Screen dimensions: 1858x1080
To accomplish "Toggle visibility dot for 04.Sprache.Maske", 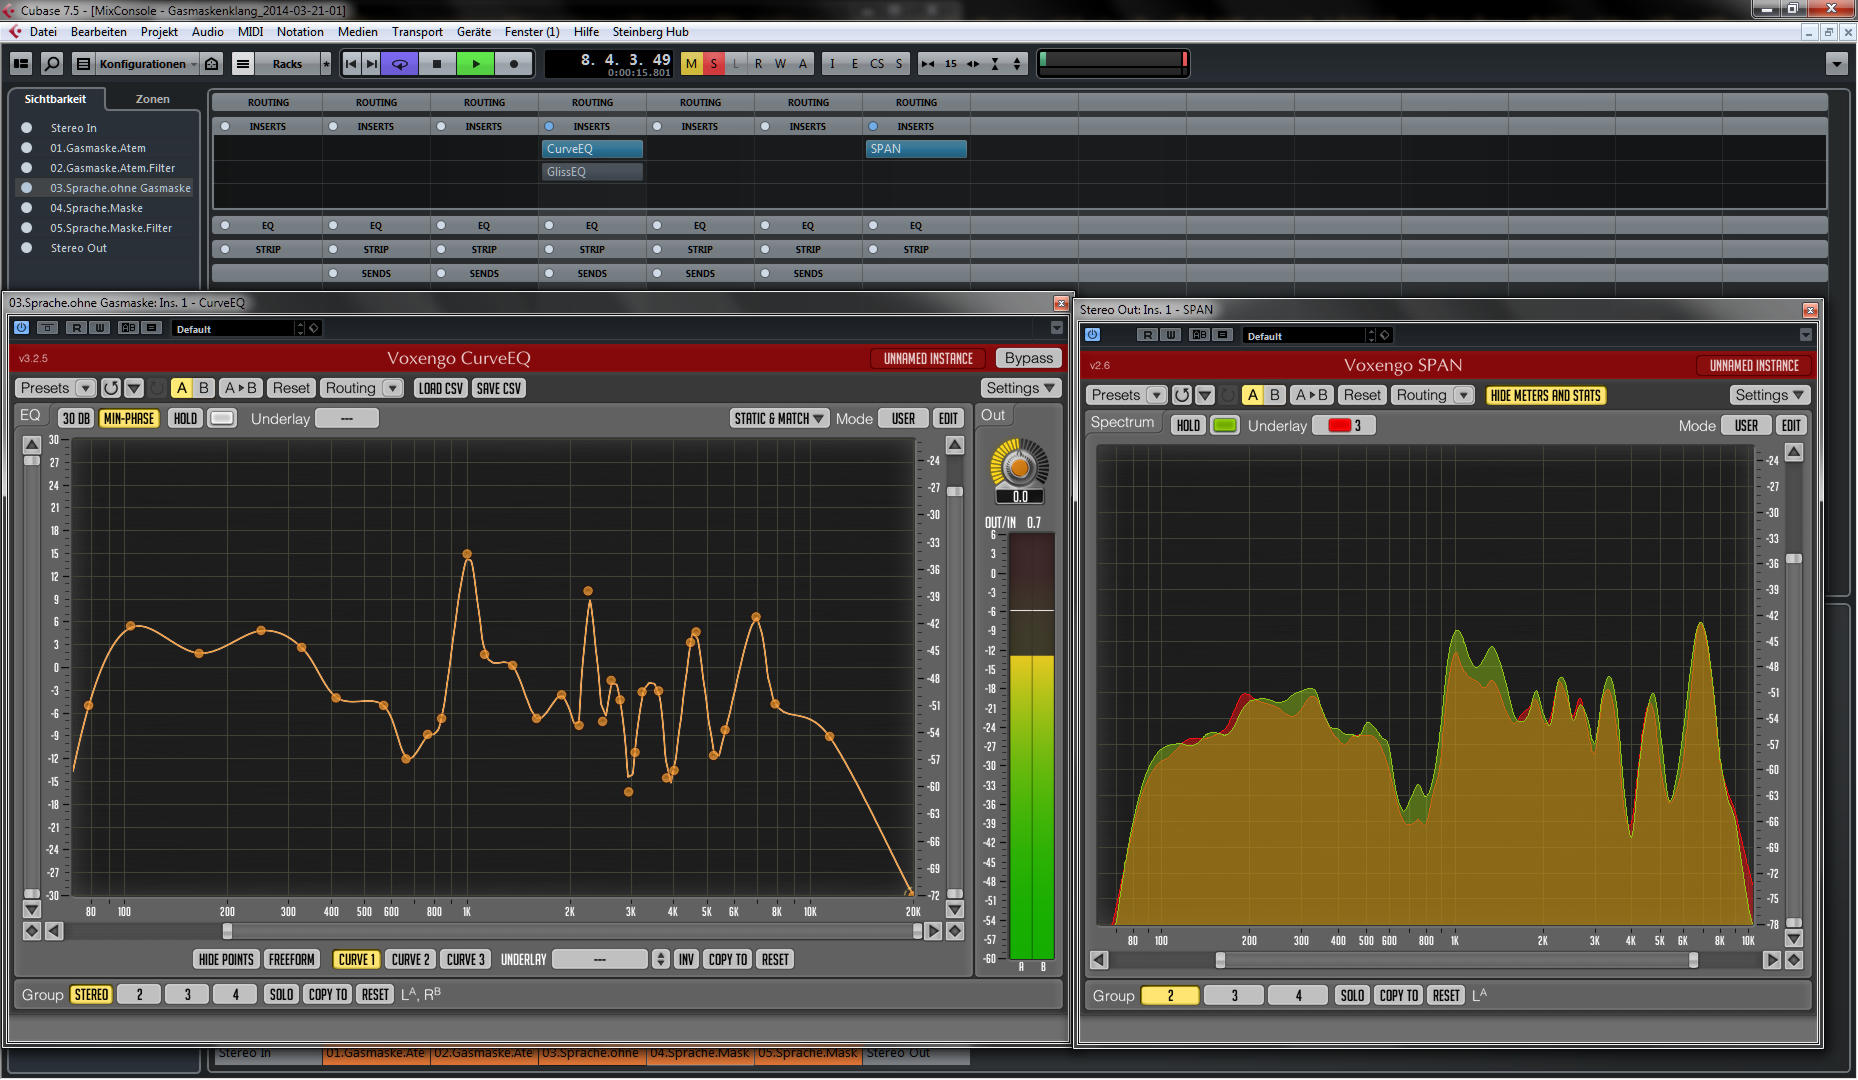I will [27, 208].
